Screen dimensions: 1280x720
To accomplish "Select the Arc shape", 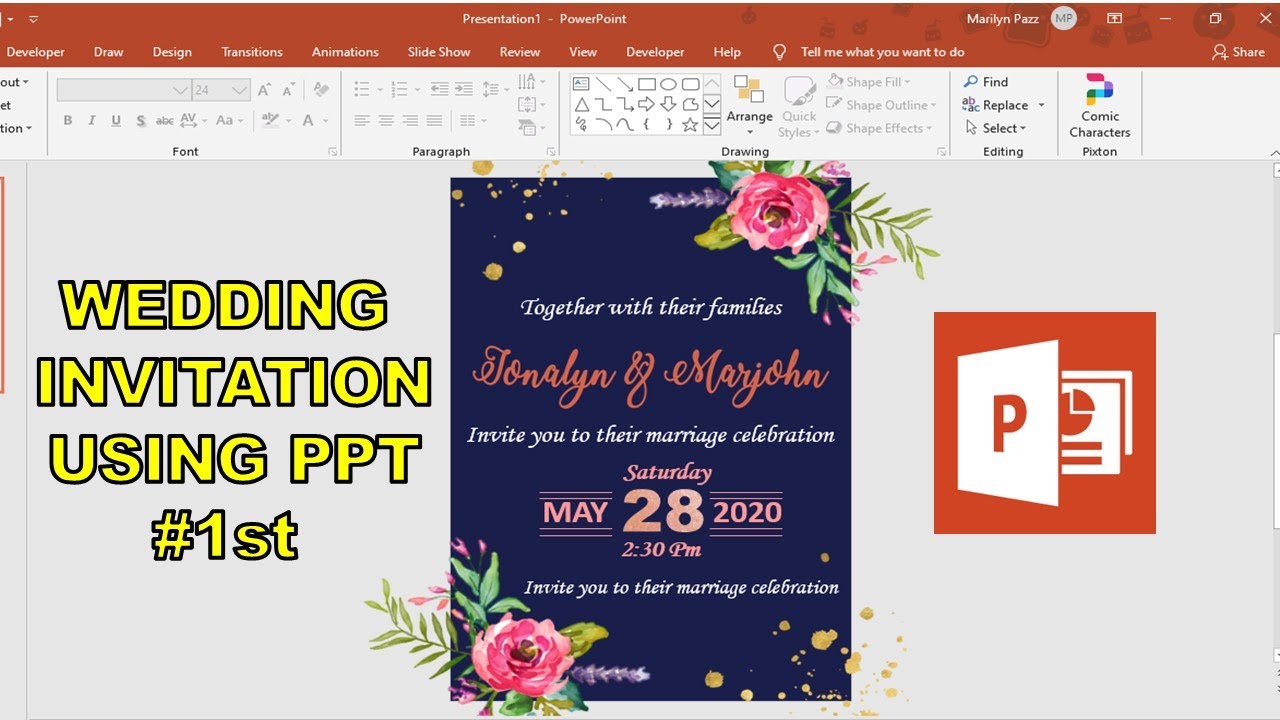I will pyautogui.click(x=604, y=124).
